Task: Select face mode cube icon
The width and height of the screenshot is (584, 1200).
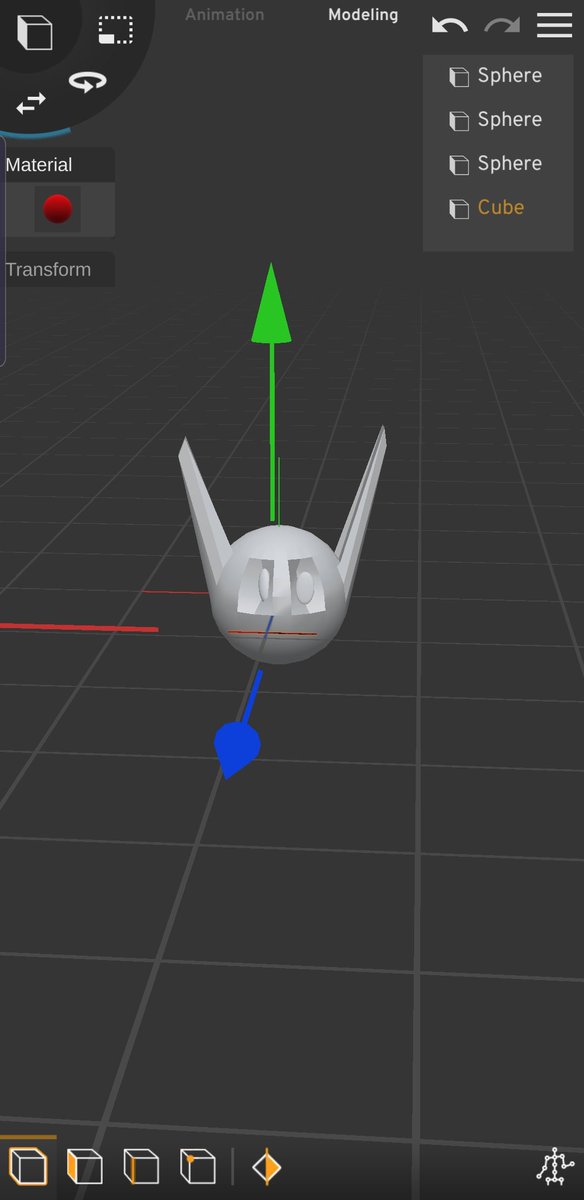Action: coord(85,1167)
